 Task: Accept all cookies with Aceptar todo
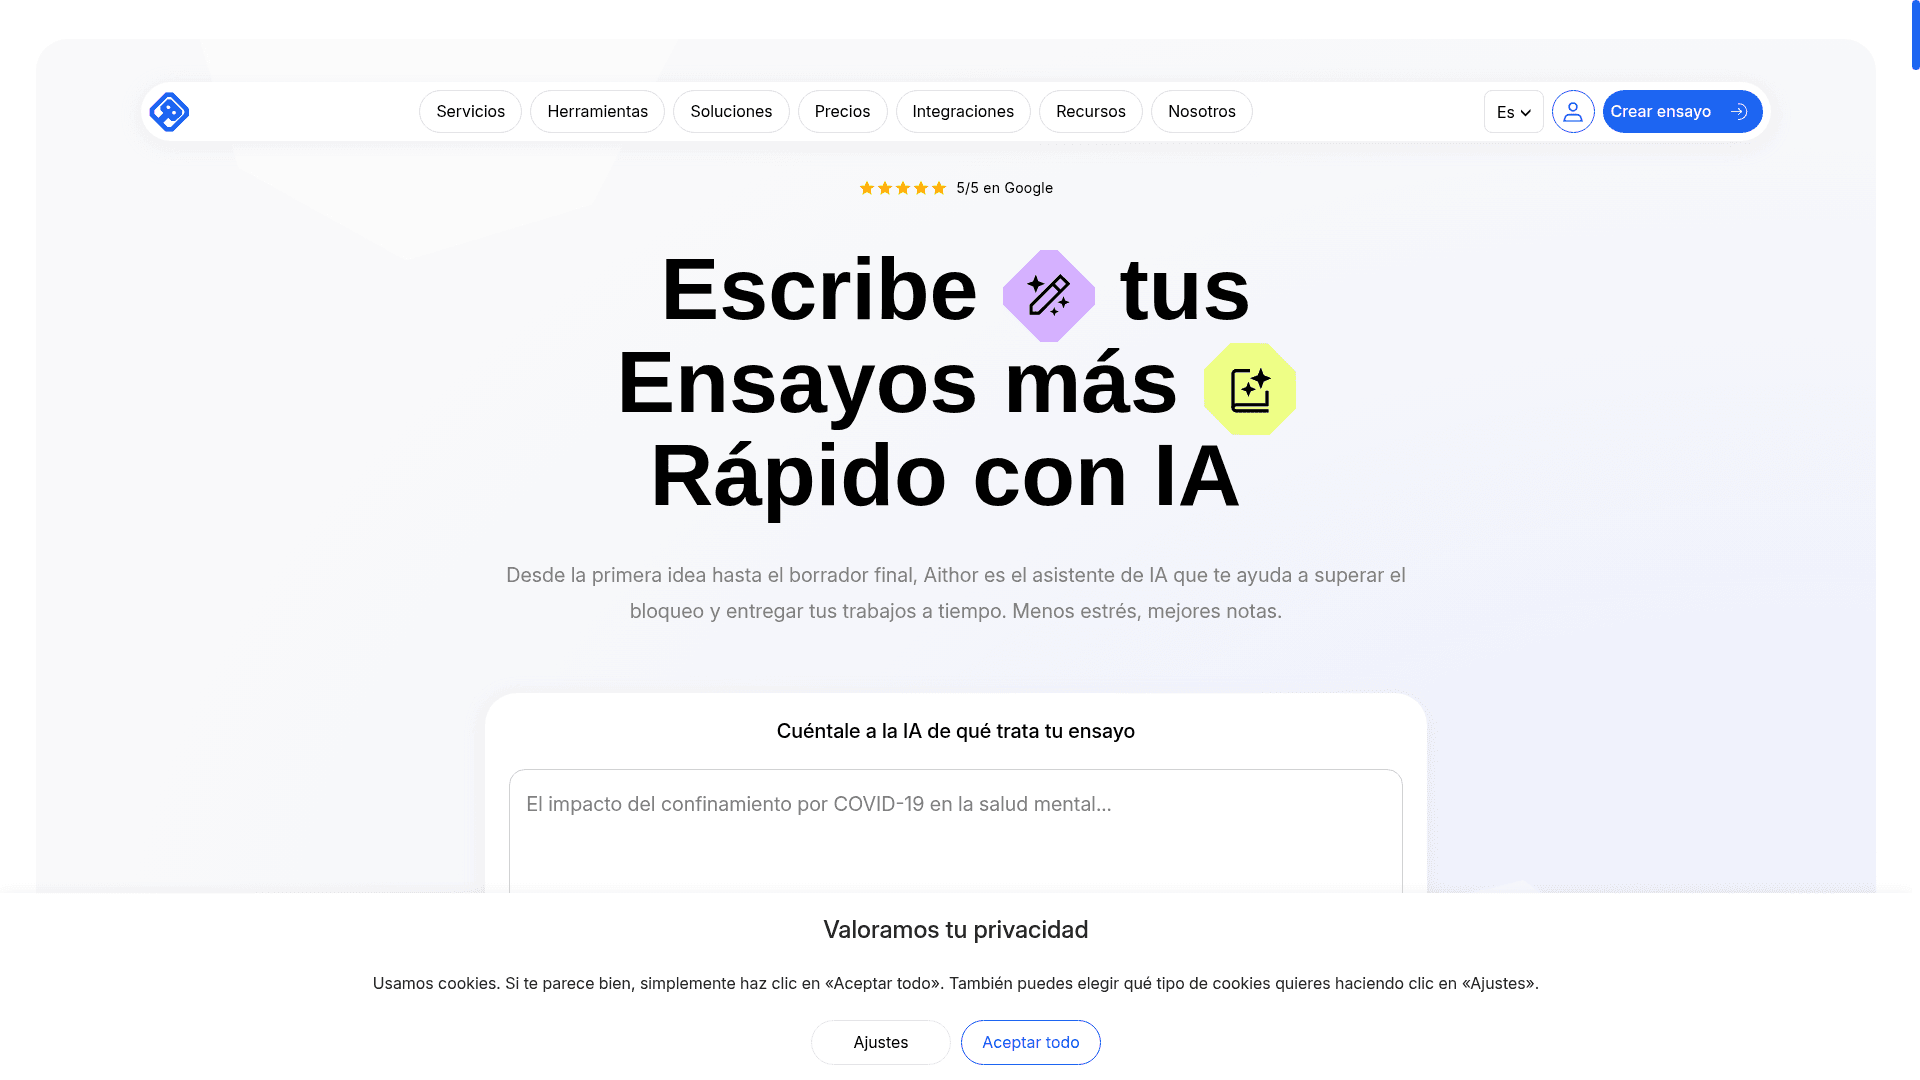pyautogui.click(x=1031, y=1042)
